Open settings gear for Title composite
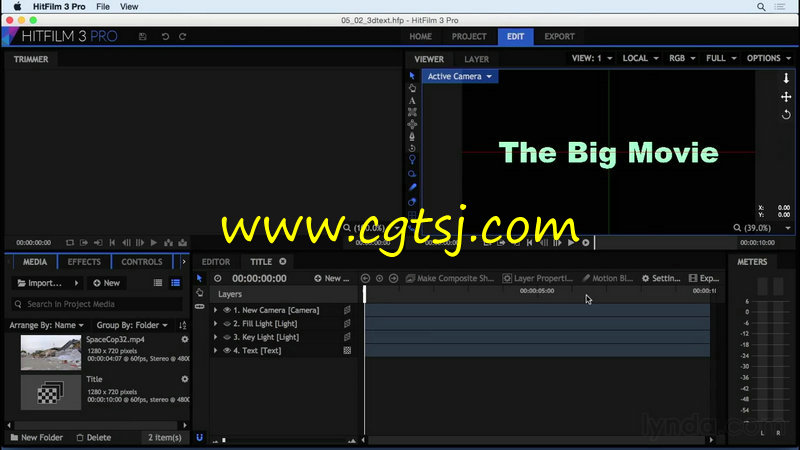The height and width of the screenshot is (450, 800). pyautogui.click(x=185, y=379)
